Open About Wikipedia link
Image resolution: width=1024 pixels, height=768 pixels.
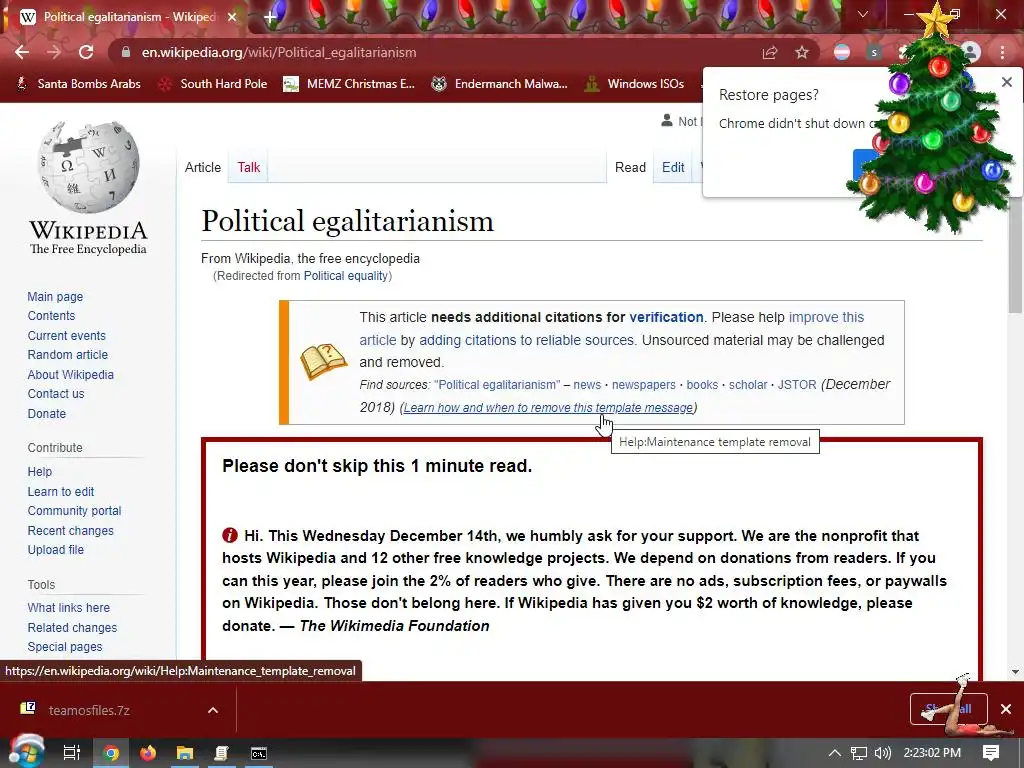click(x=71, y=374)
